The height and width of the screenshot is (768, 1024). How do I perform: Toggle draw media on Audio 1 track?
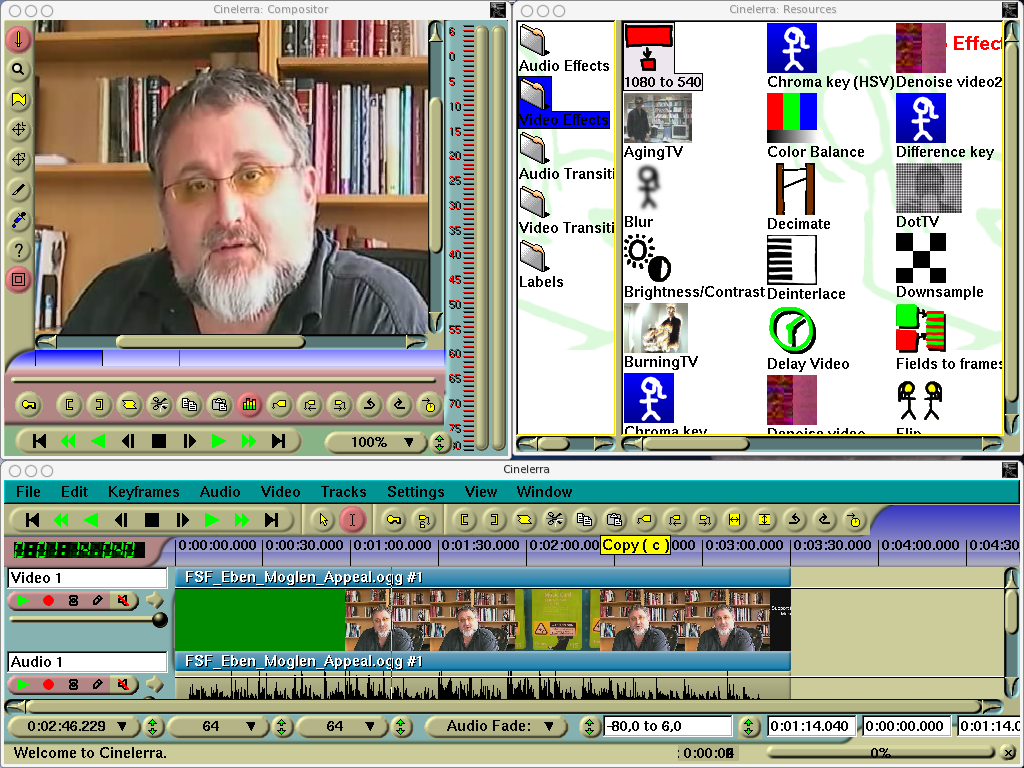(x=97, y=684)
